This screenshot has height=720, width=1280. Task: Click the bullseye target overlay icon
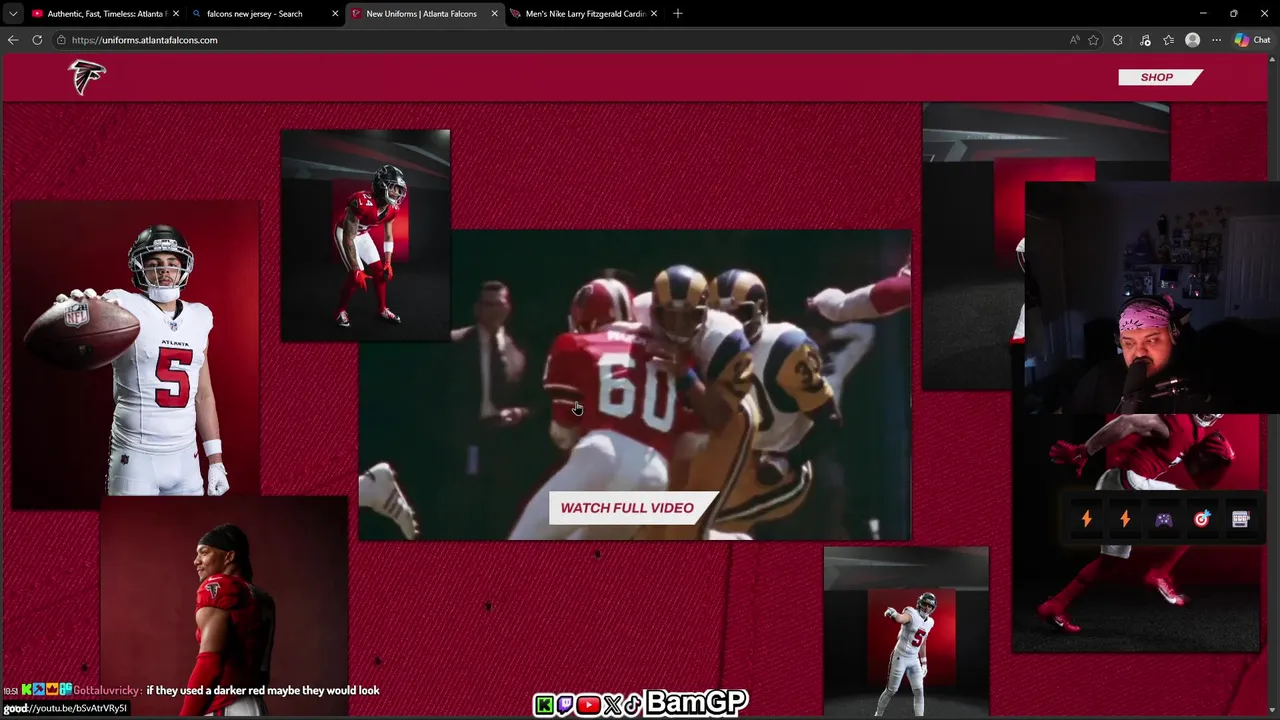tap(1202, 519)
